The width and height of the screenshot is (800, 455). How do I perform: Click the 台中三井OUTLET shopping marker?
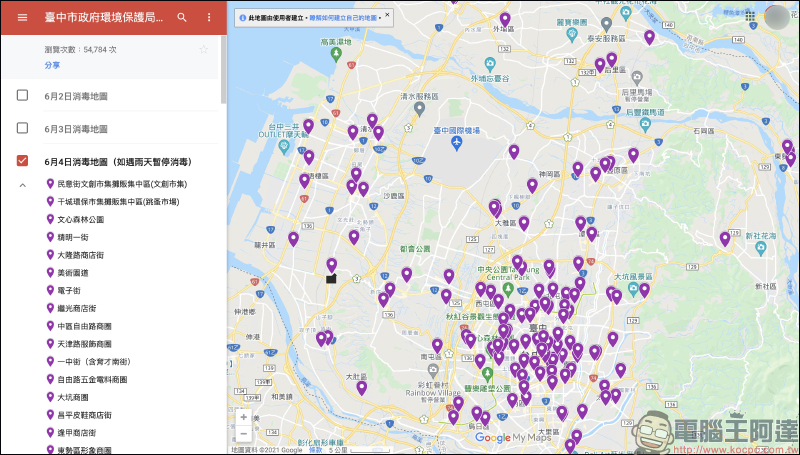(x=284, y=147)
